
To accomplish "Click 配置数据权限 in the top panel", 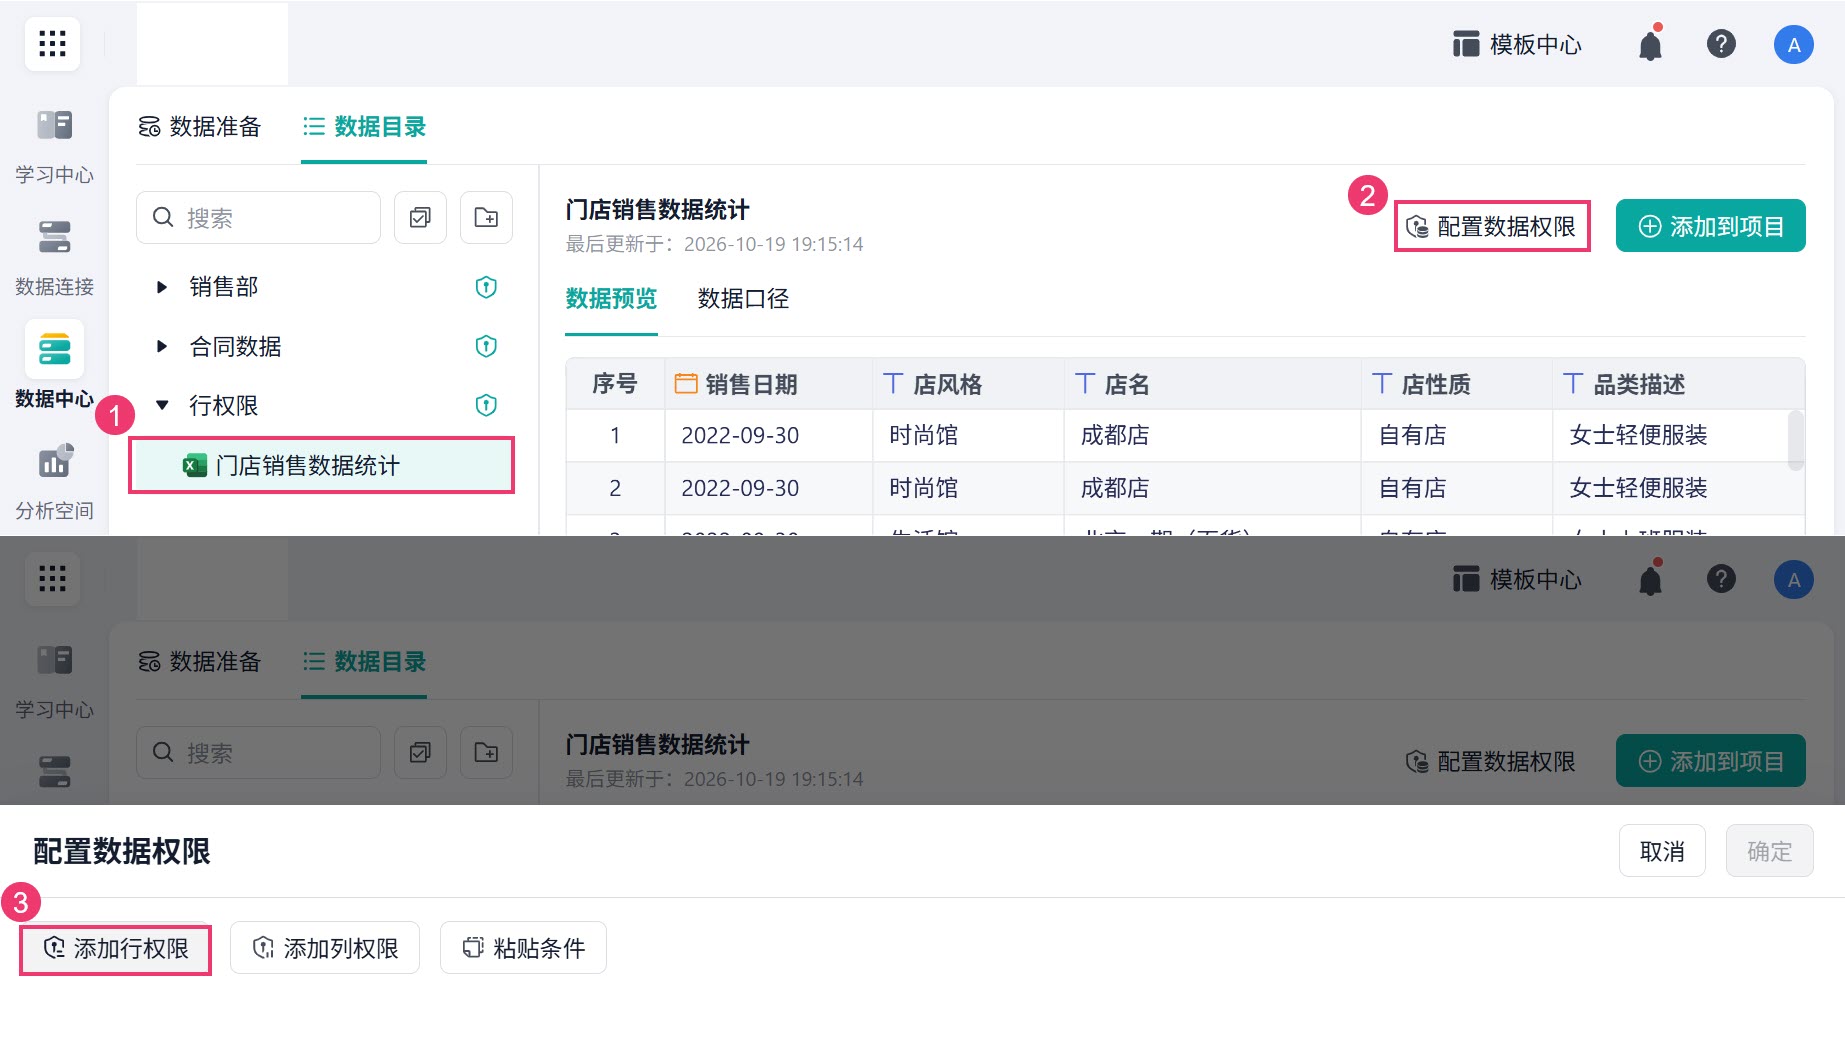I will pos(1491,226).
